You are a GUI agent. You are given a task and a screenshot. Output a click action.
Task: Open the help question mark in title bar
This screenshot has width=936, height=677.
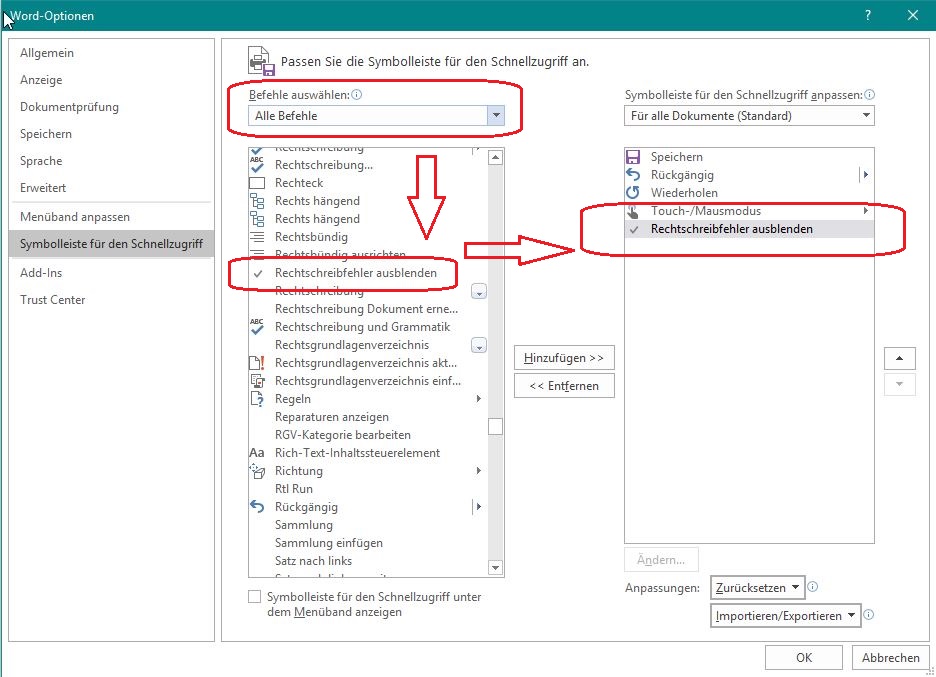point(868,16)
